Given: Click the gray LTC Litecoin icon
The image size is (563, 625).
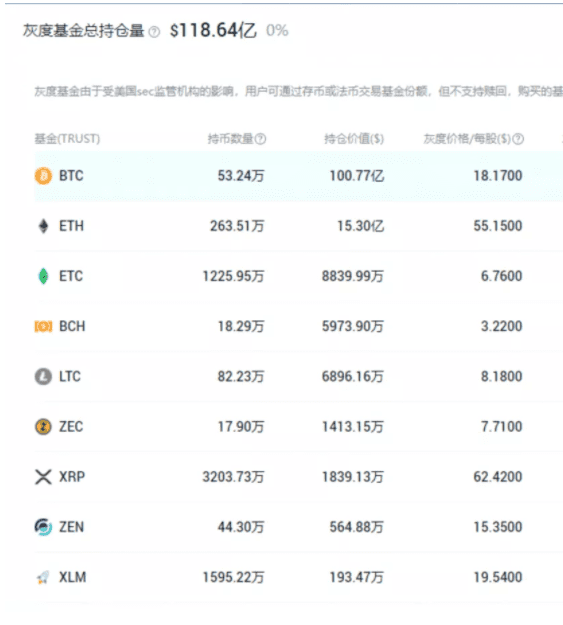Looking at the screenshot, I should 43,377.
